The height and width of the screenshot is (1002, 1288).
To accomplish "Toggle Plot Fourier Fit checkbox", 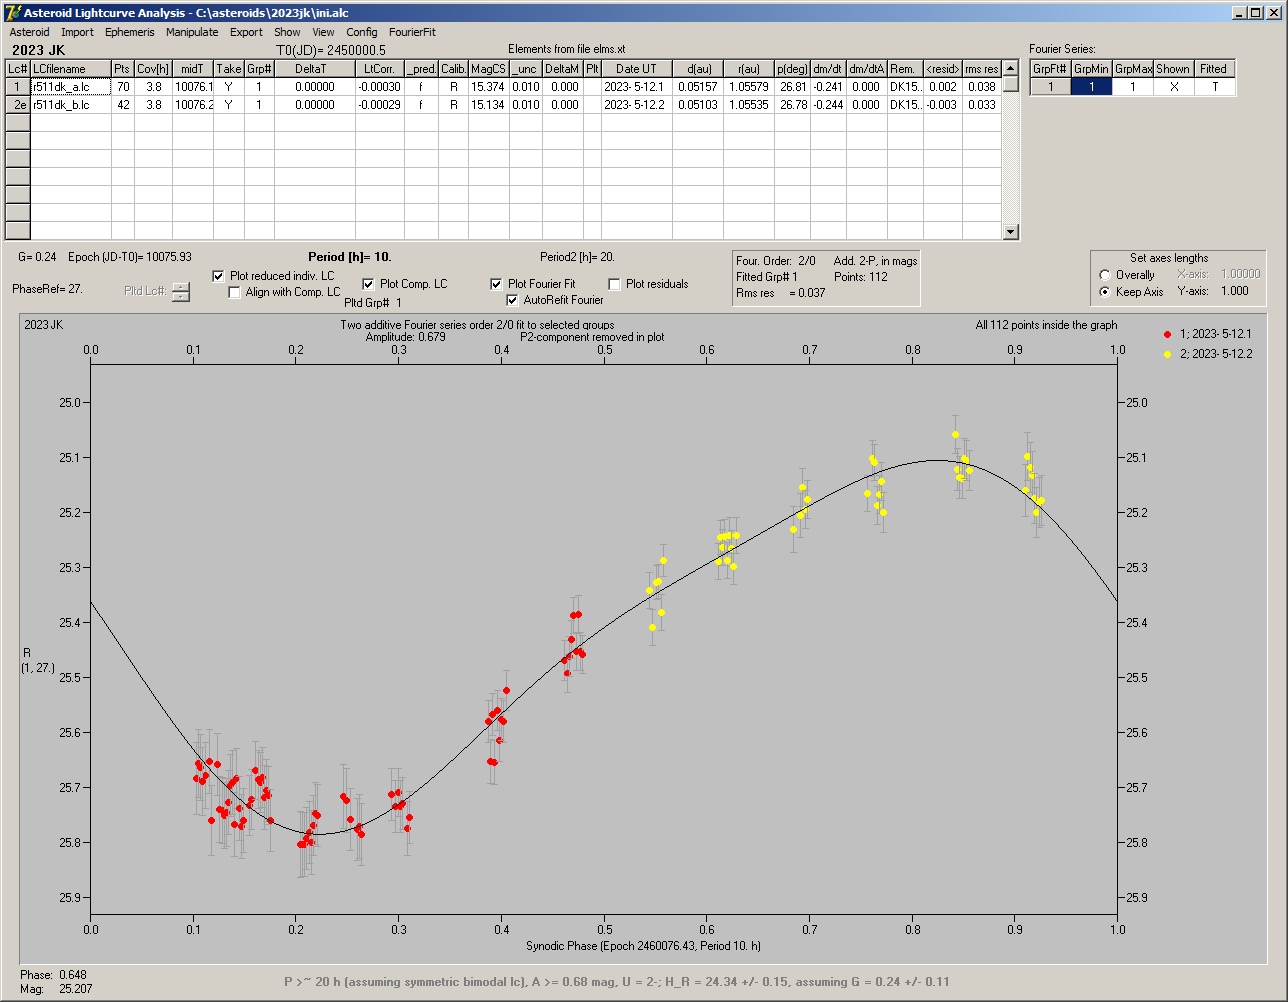I will click(496, 284).
